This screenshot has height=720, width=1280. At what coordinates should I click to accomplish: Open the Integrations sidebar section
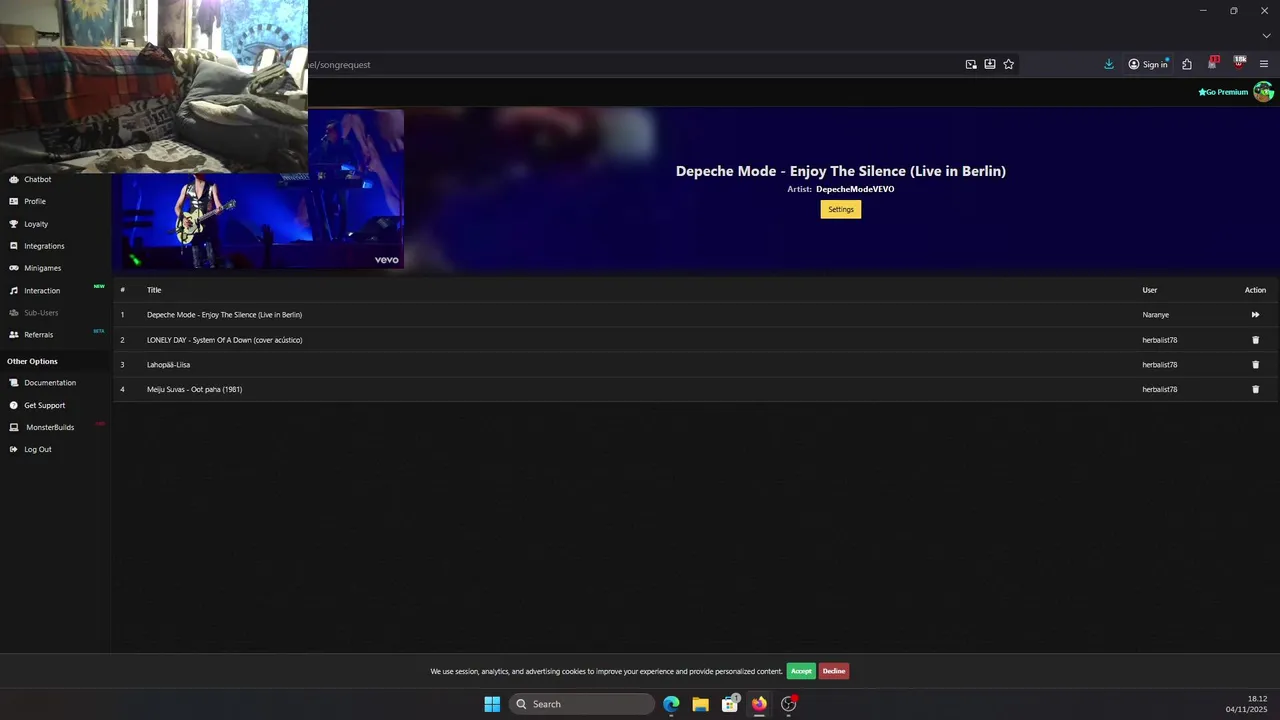[44, 246]
